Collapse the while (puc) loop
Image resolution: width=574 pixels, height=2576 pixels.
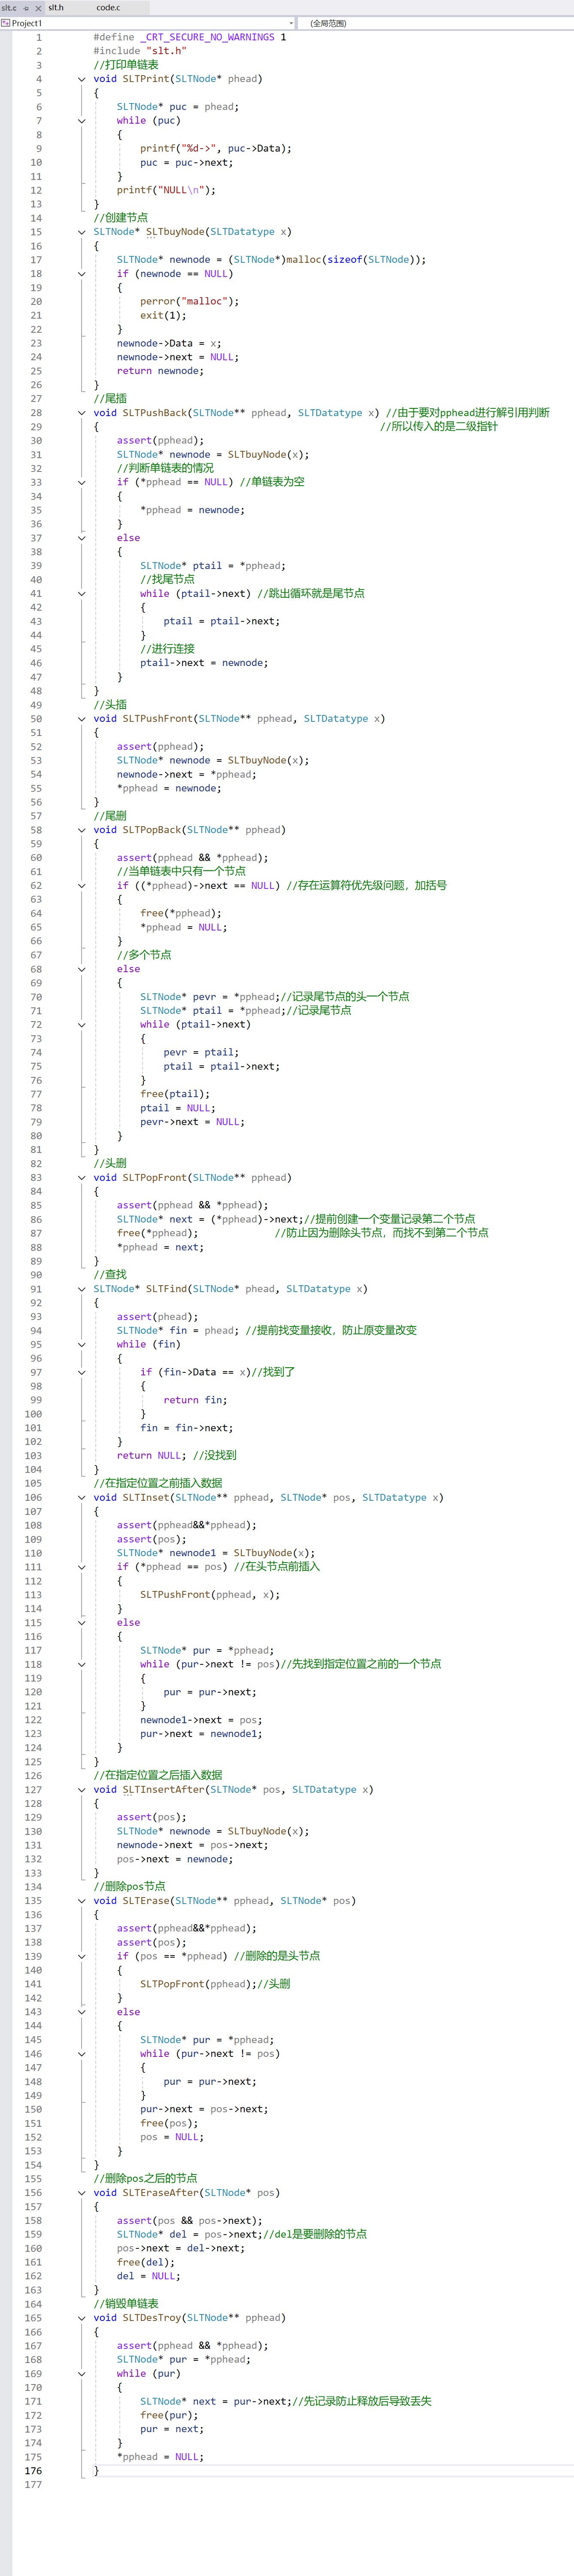coord(82,121)
